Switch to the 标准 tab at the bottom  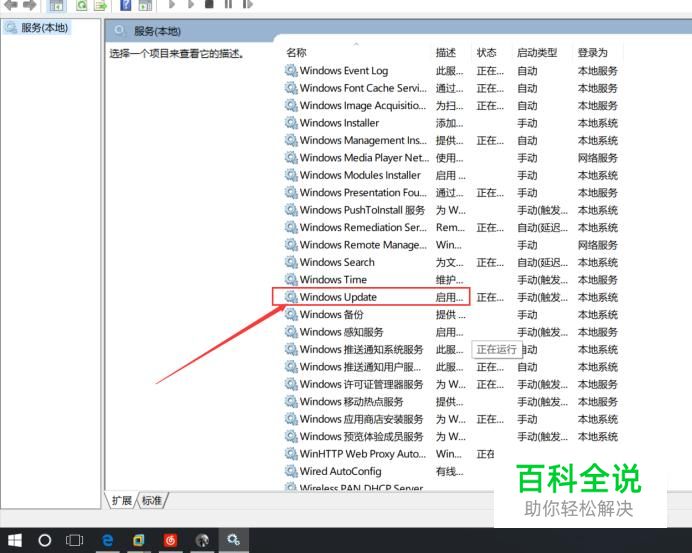pos(152,500)
